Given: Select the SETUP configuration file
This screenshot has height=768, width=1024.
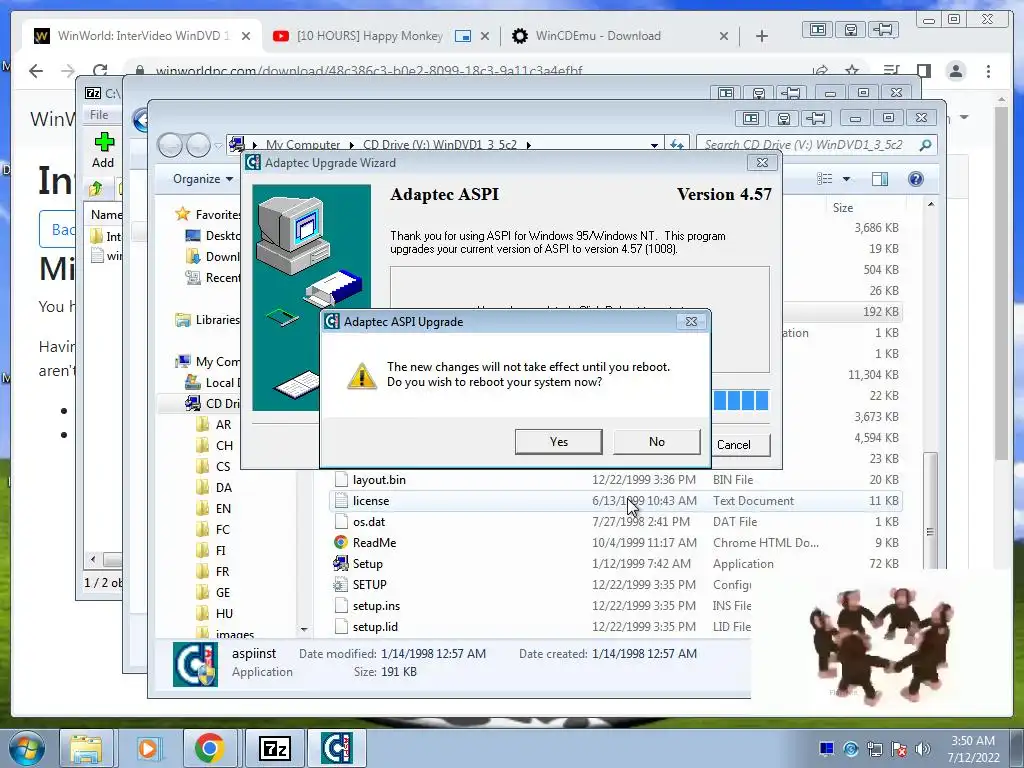Looking at the screenshot, I should click(x=542, y=584).
